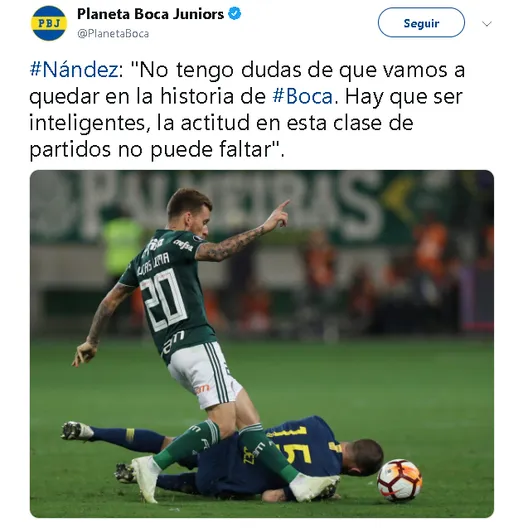Open the #Nández hashtag
This screenshot has height=529, width=523.
[x=74, y=70]
